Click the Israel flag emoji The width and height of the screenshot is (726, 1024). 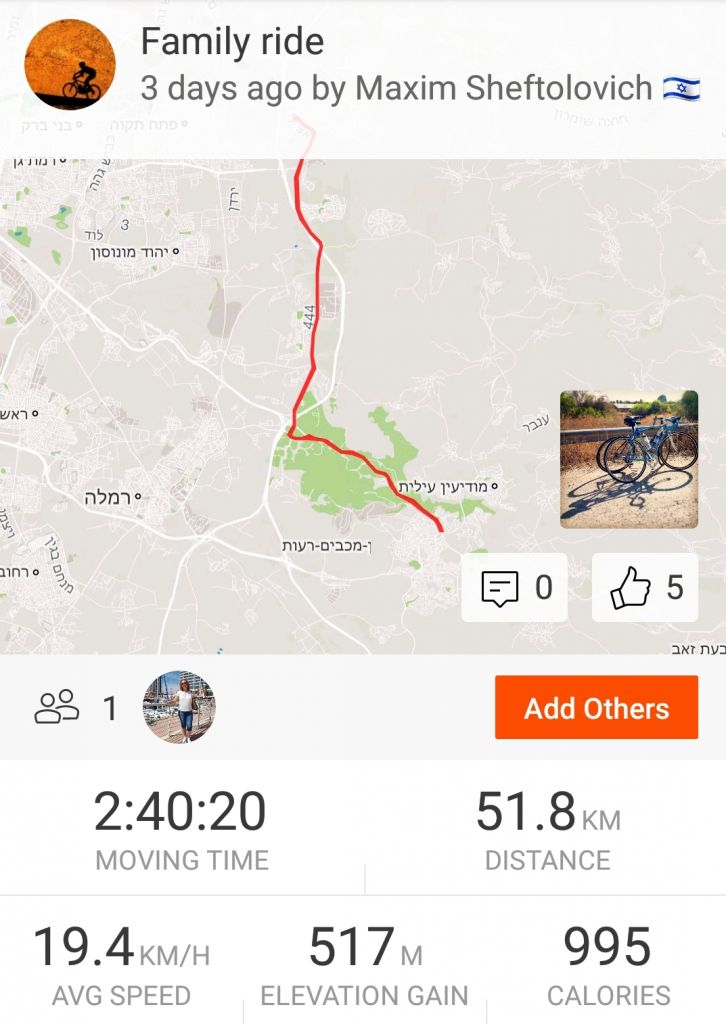(681, 88)
